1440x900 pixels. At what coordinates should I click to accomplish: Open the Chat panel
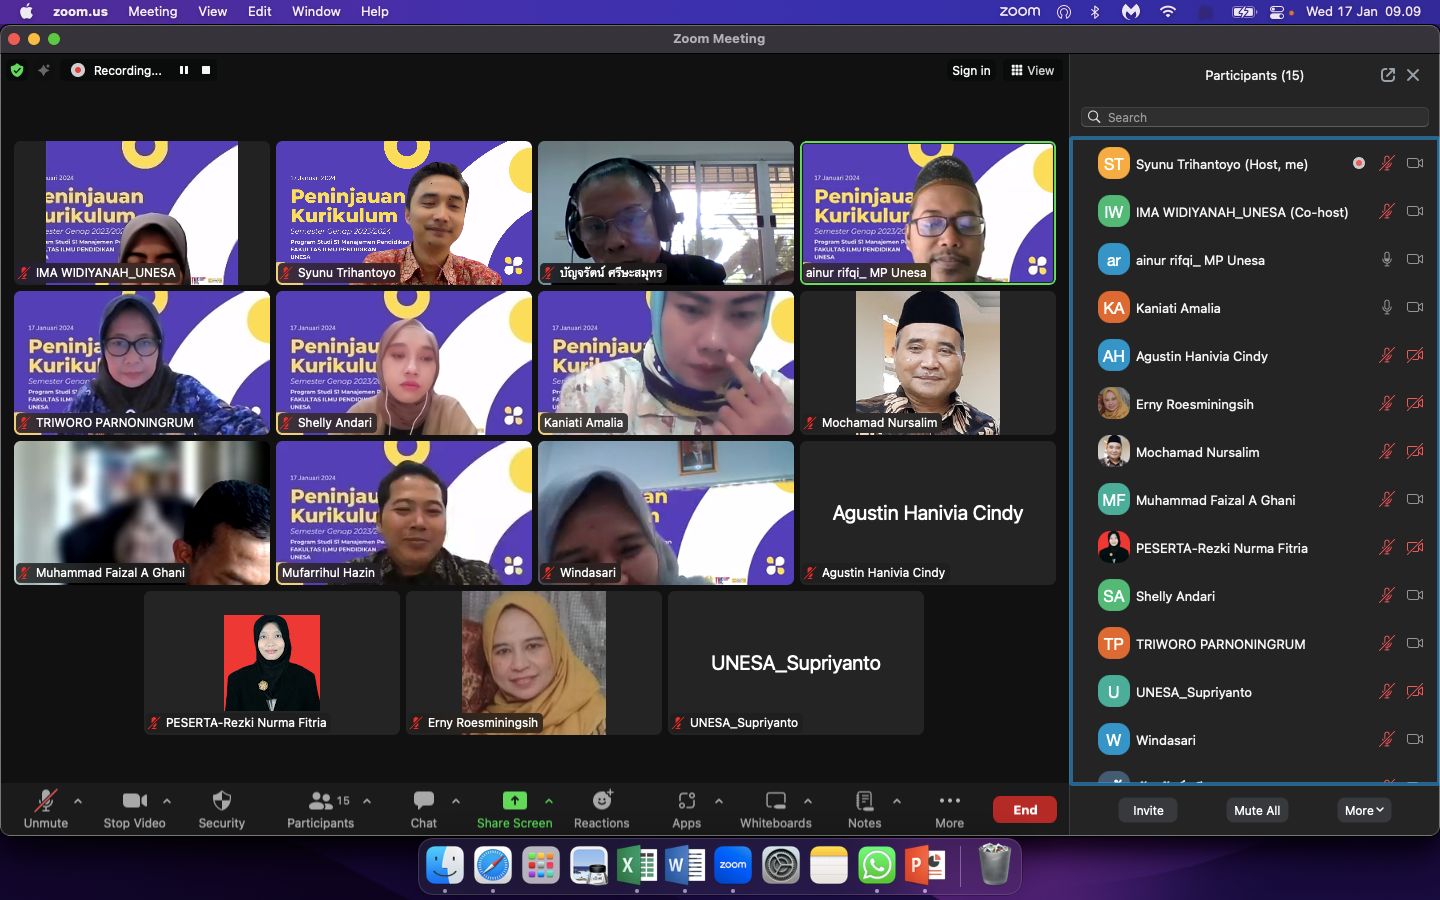423,809
